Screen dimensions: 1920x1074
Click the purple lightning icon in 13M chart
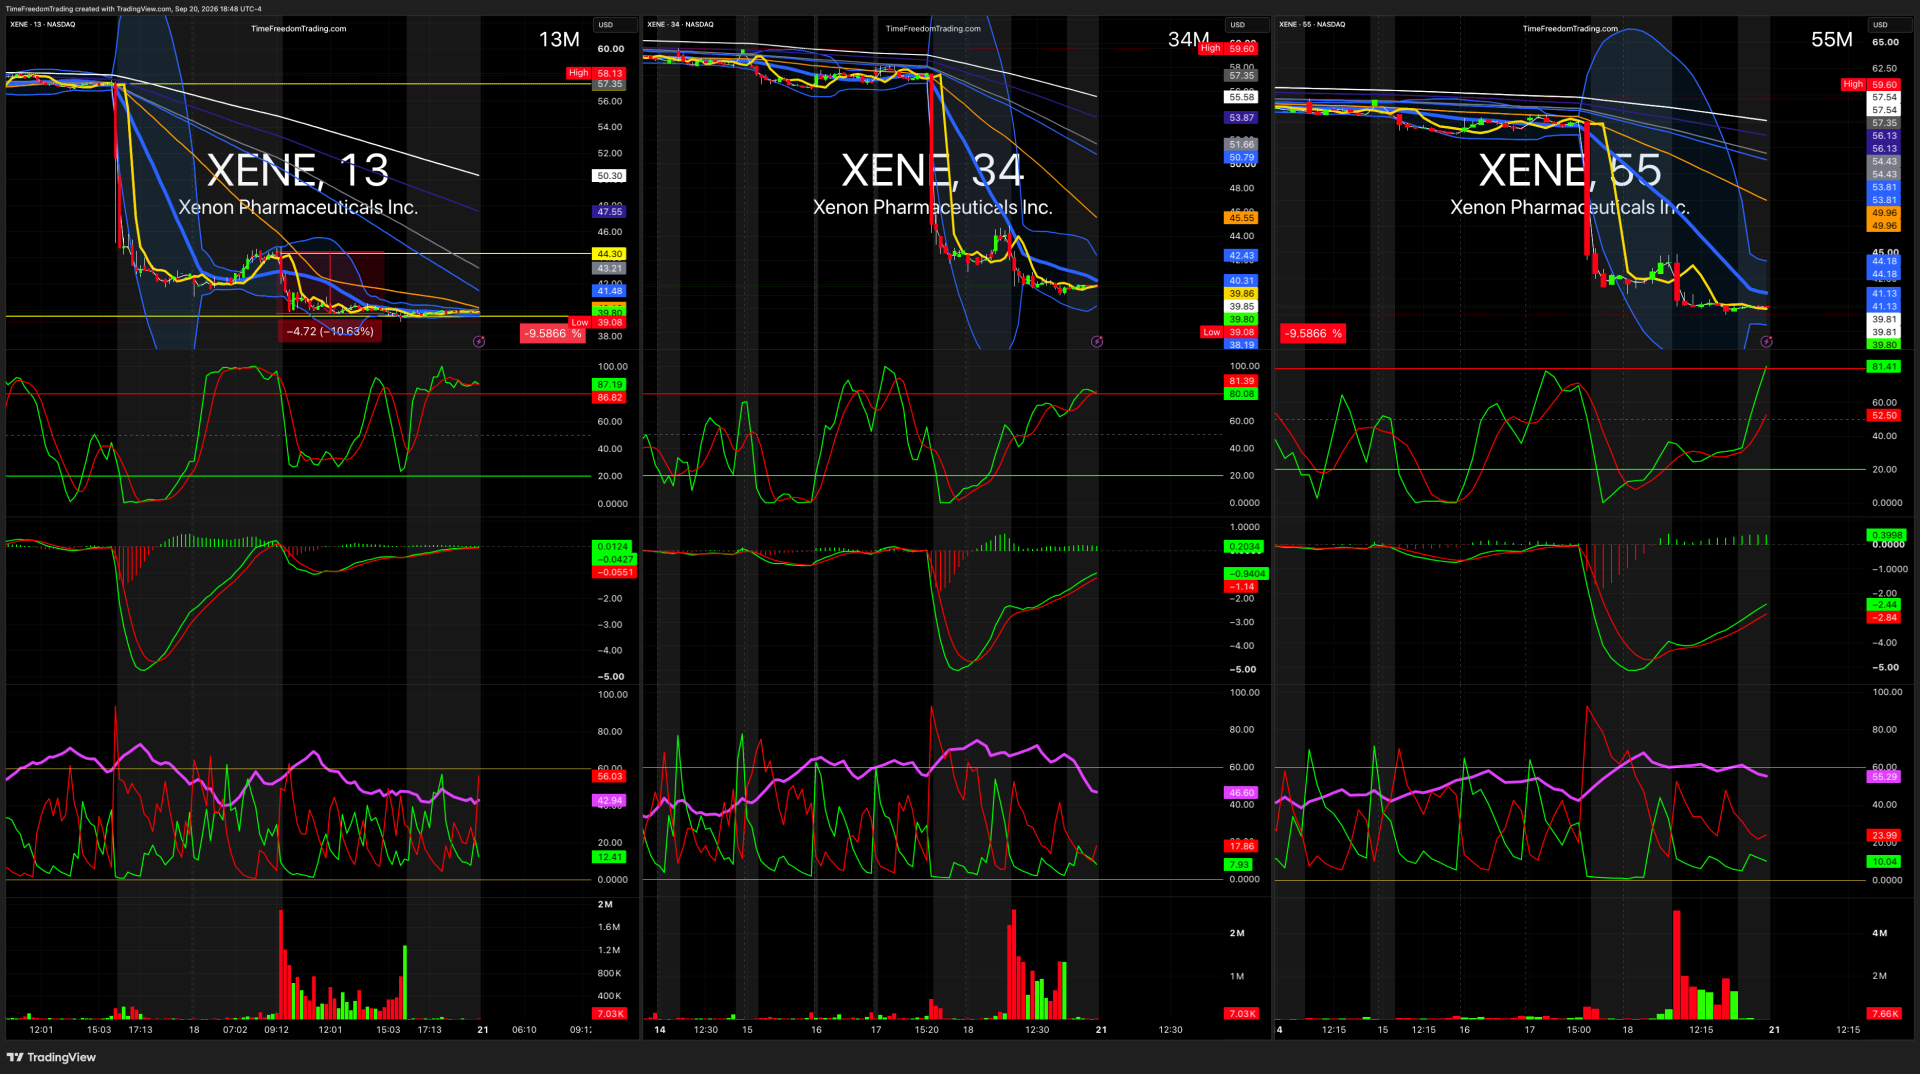479,342
